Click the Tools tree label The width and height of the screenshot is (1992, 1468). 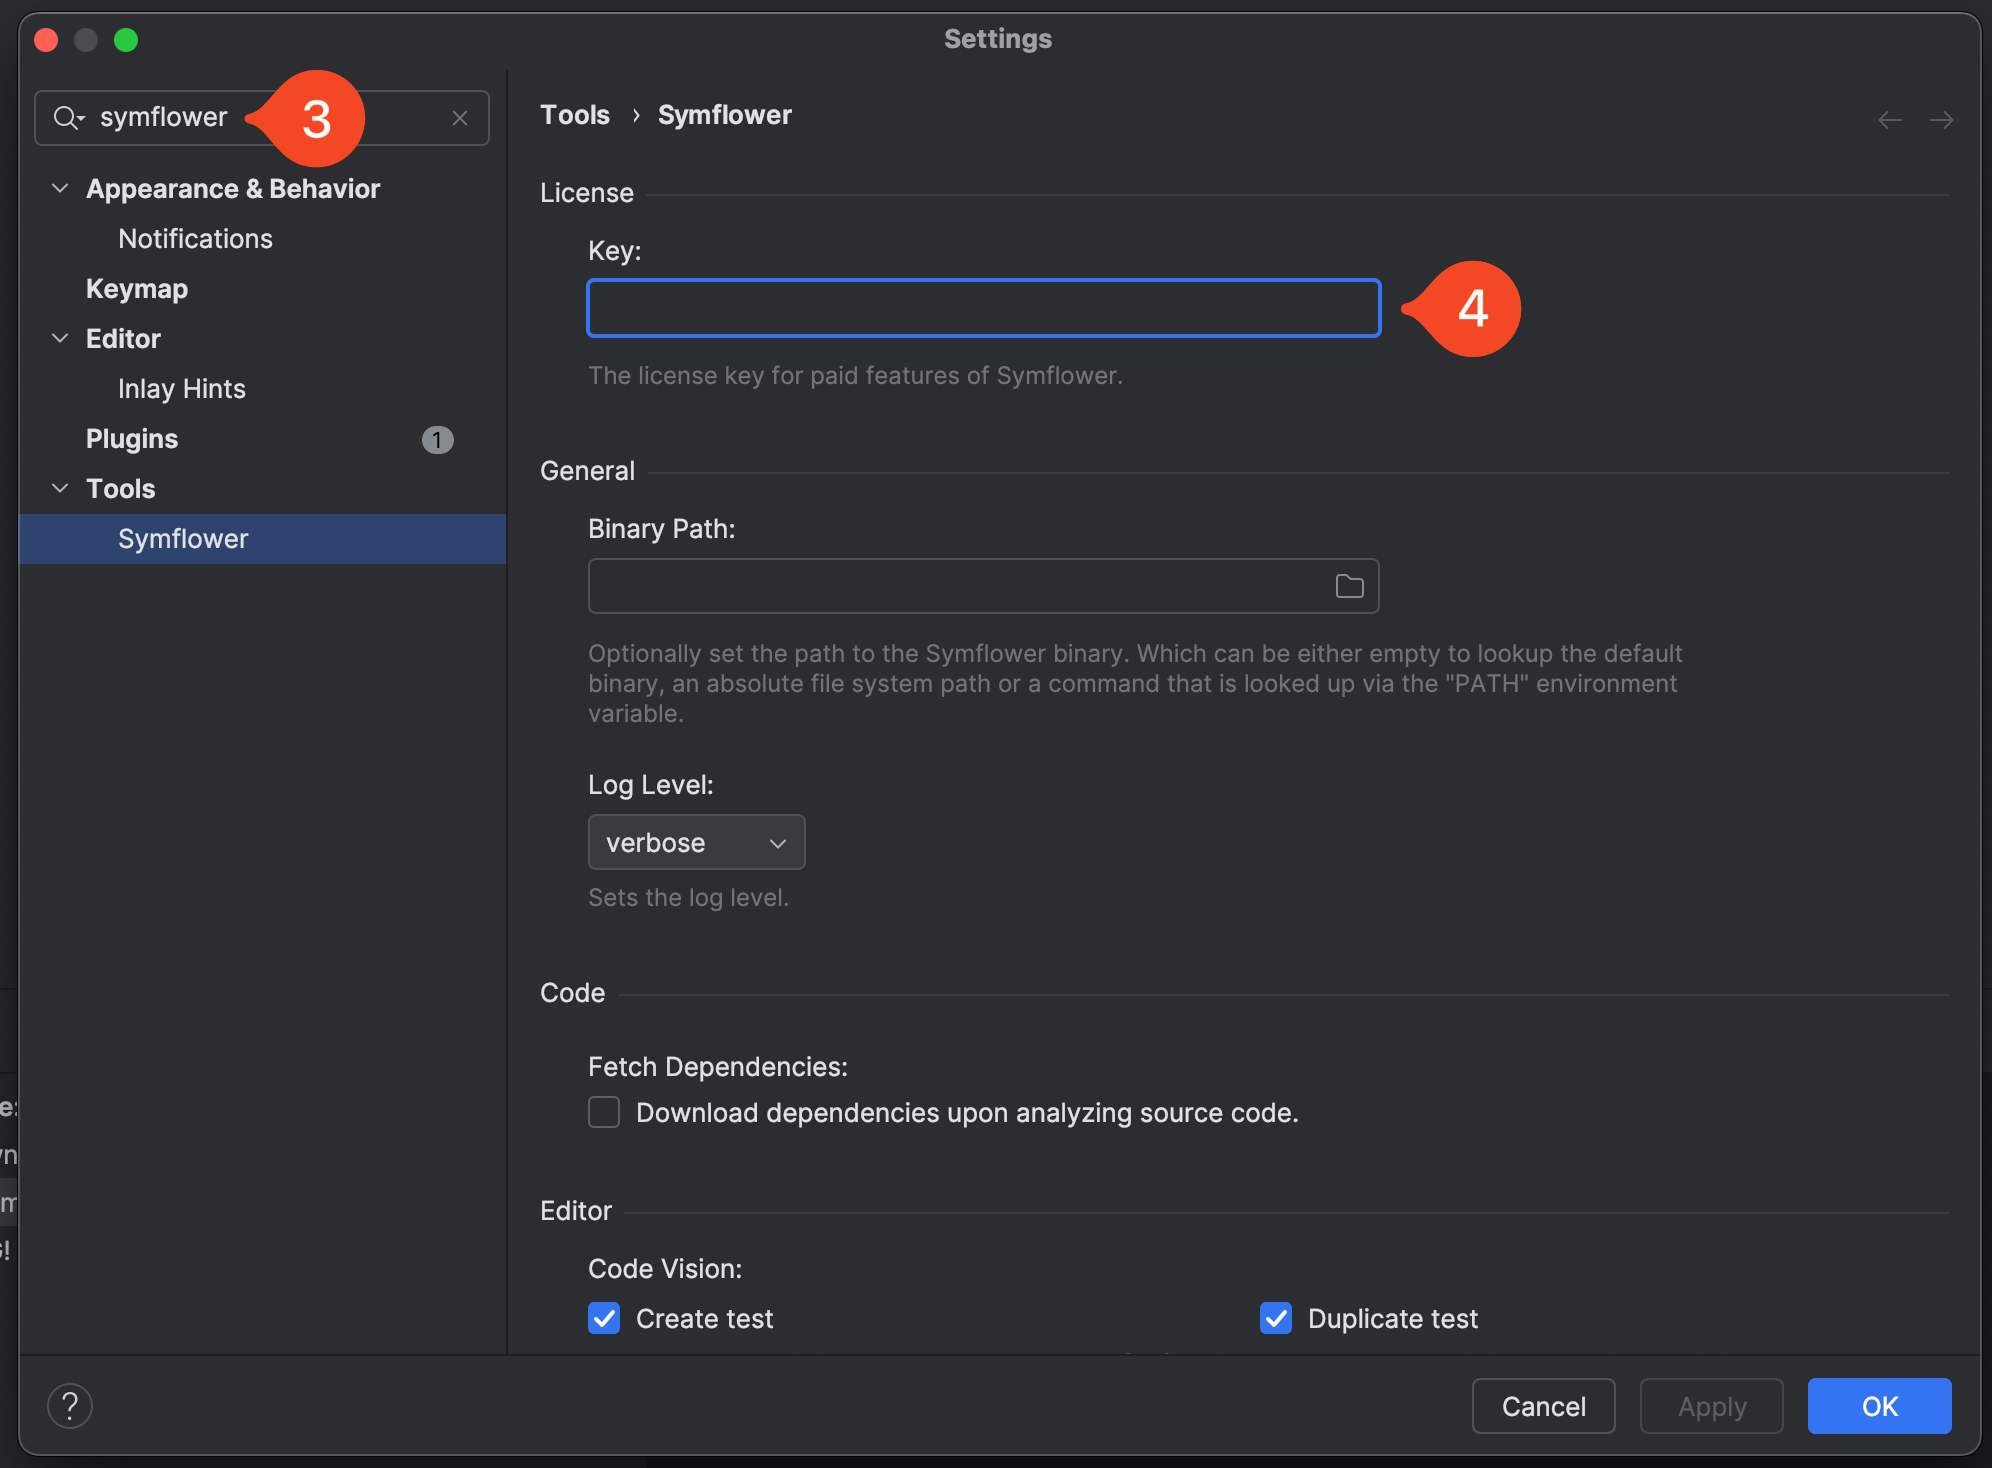pos(121,489)
